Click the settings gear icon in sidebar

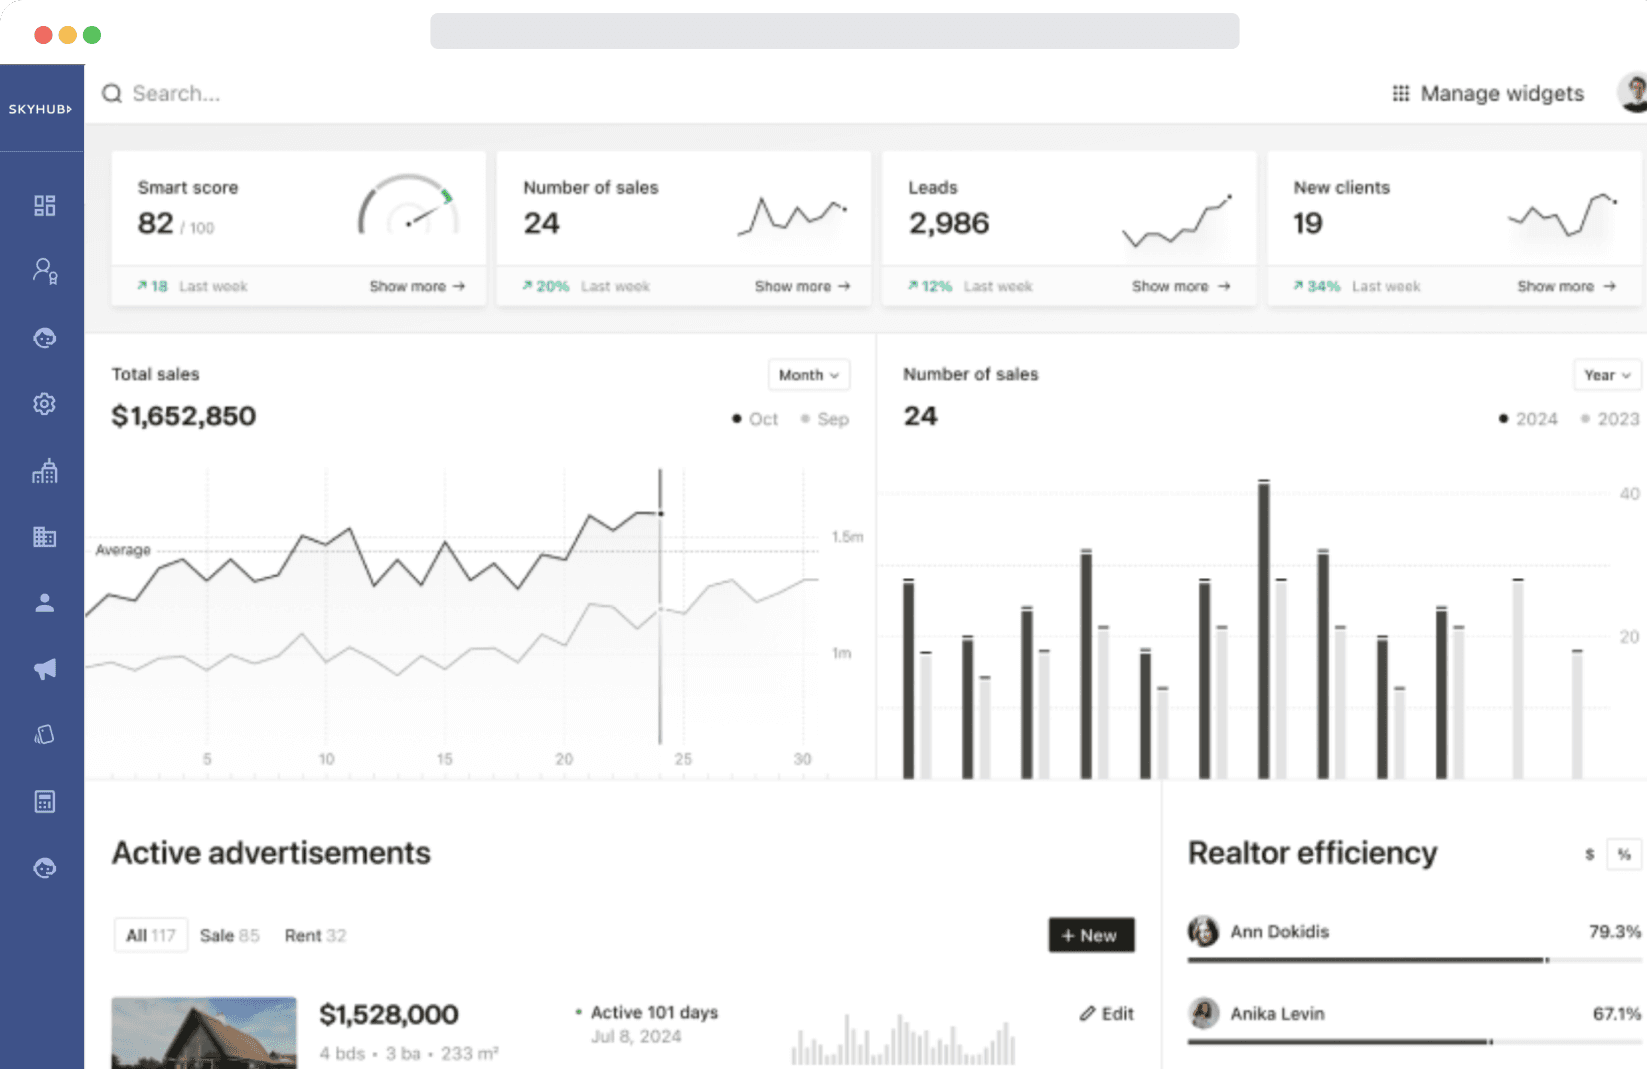44,404
